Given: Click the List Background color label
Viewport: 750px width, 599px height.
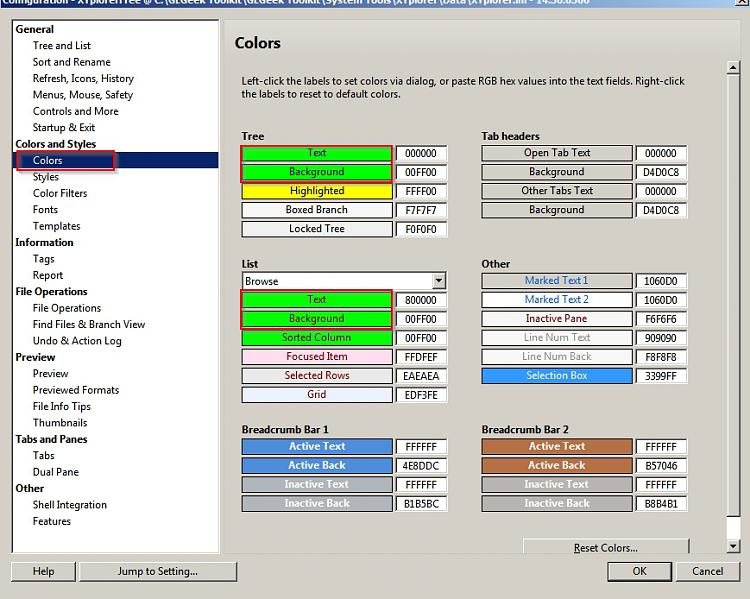Looking at the screenshot, I should (x=317, y=319).
